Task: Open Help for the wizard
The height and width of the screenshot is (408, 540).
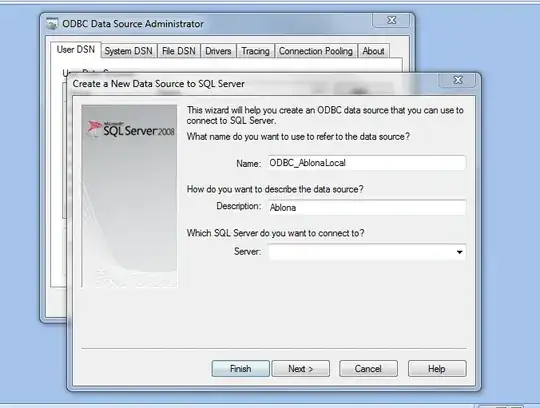Action: [437, 369]
